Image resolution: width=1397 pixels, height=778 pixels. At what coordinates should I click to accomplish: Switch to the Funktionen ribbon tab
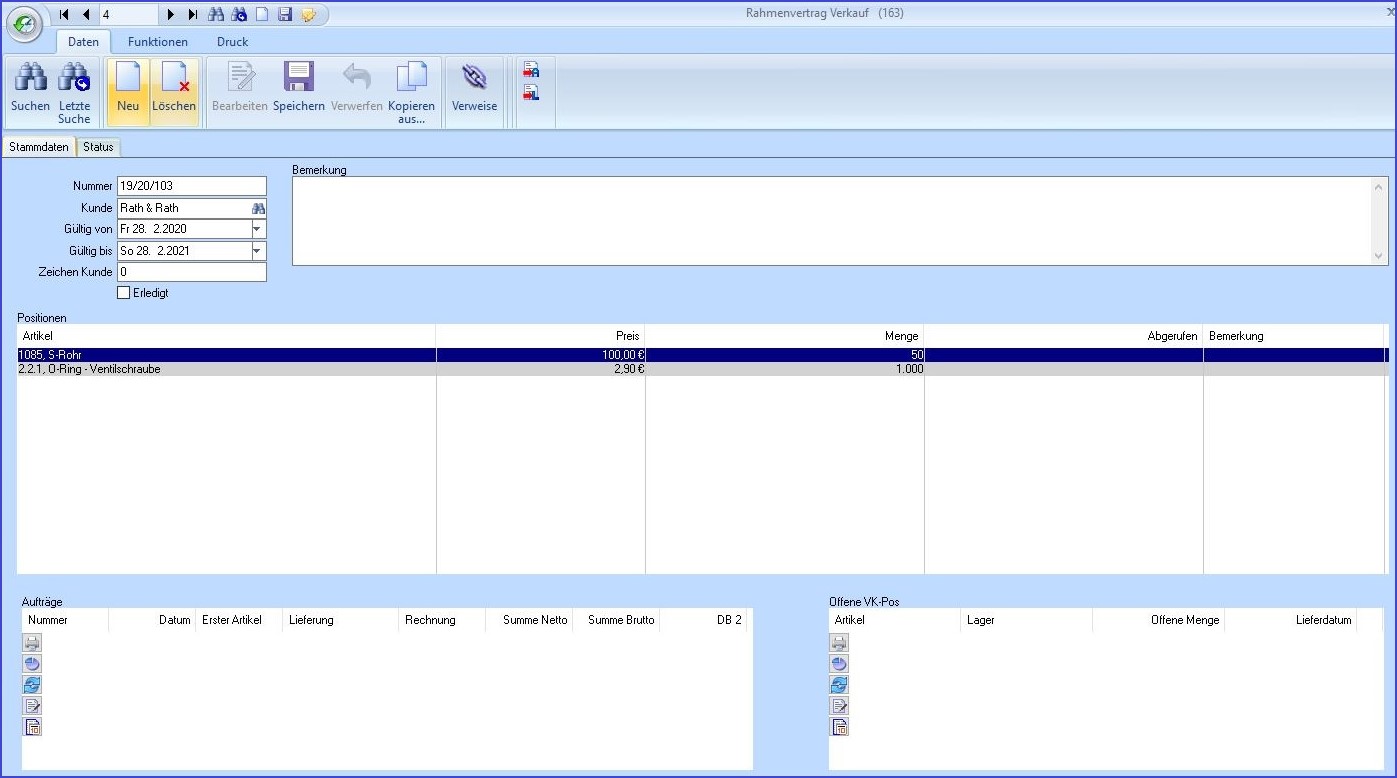tap(157, 42)
